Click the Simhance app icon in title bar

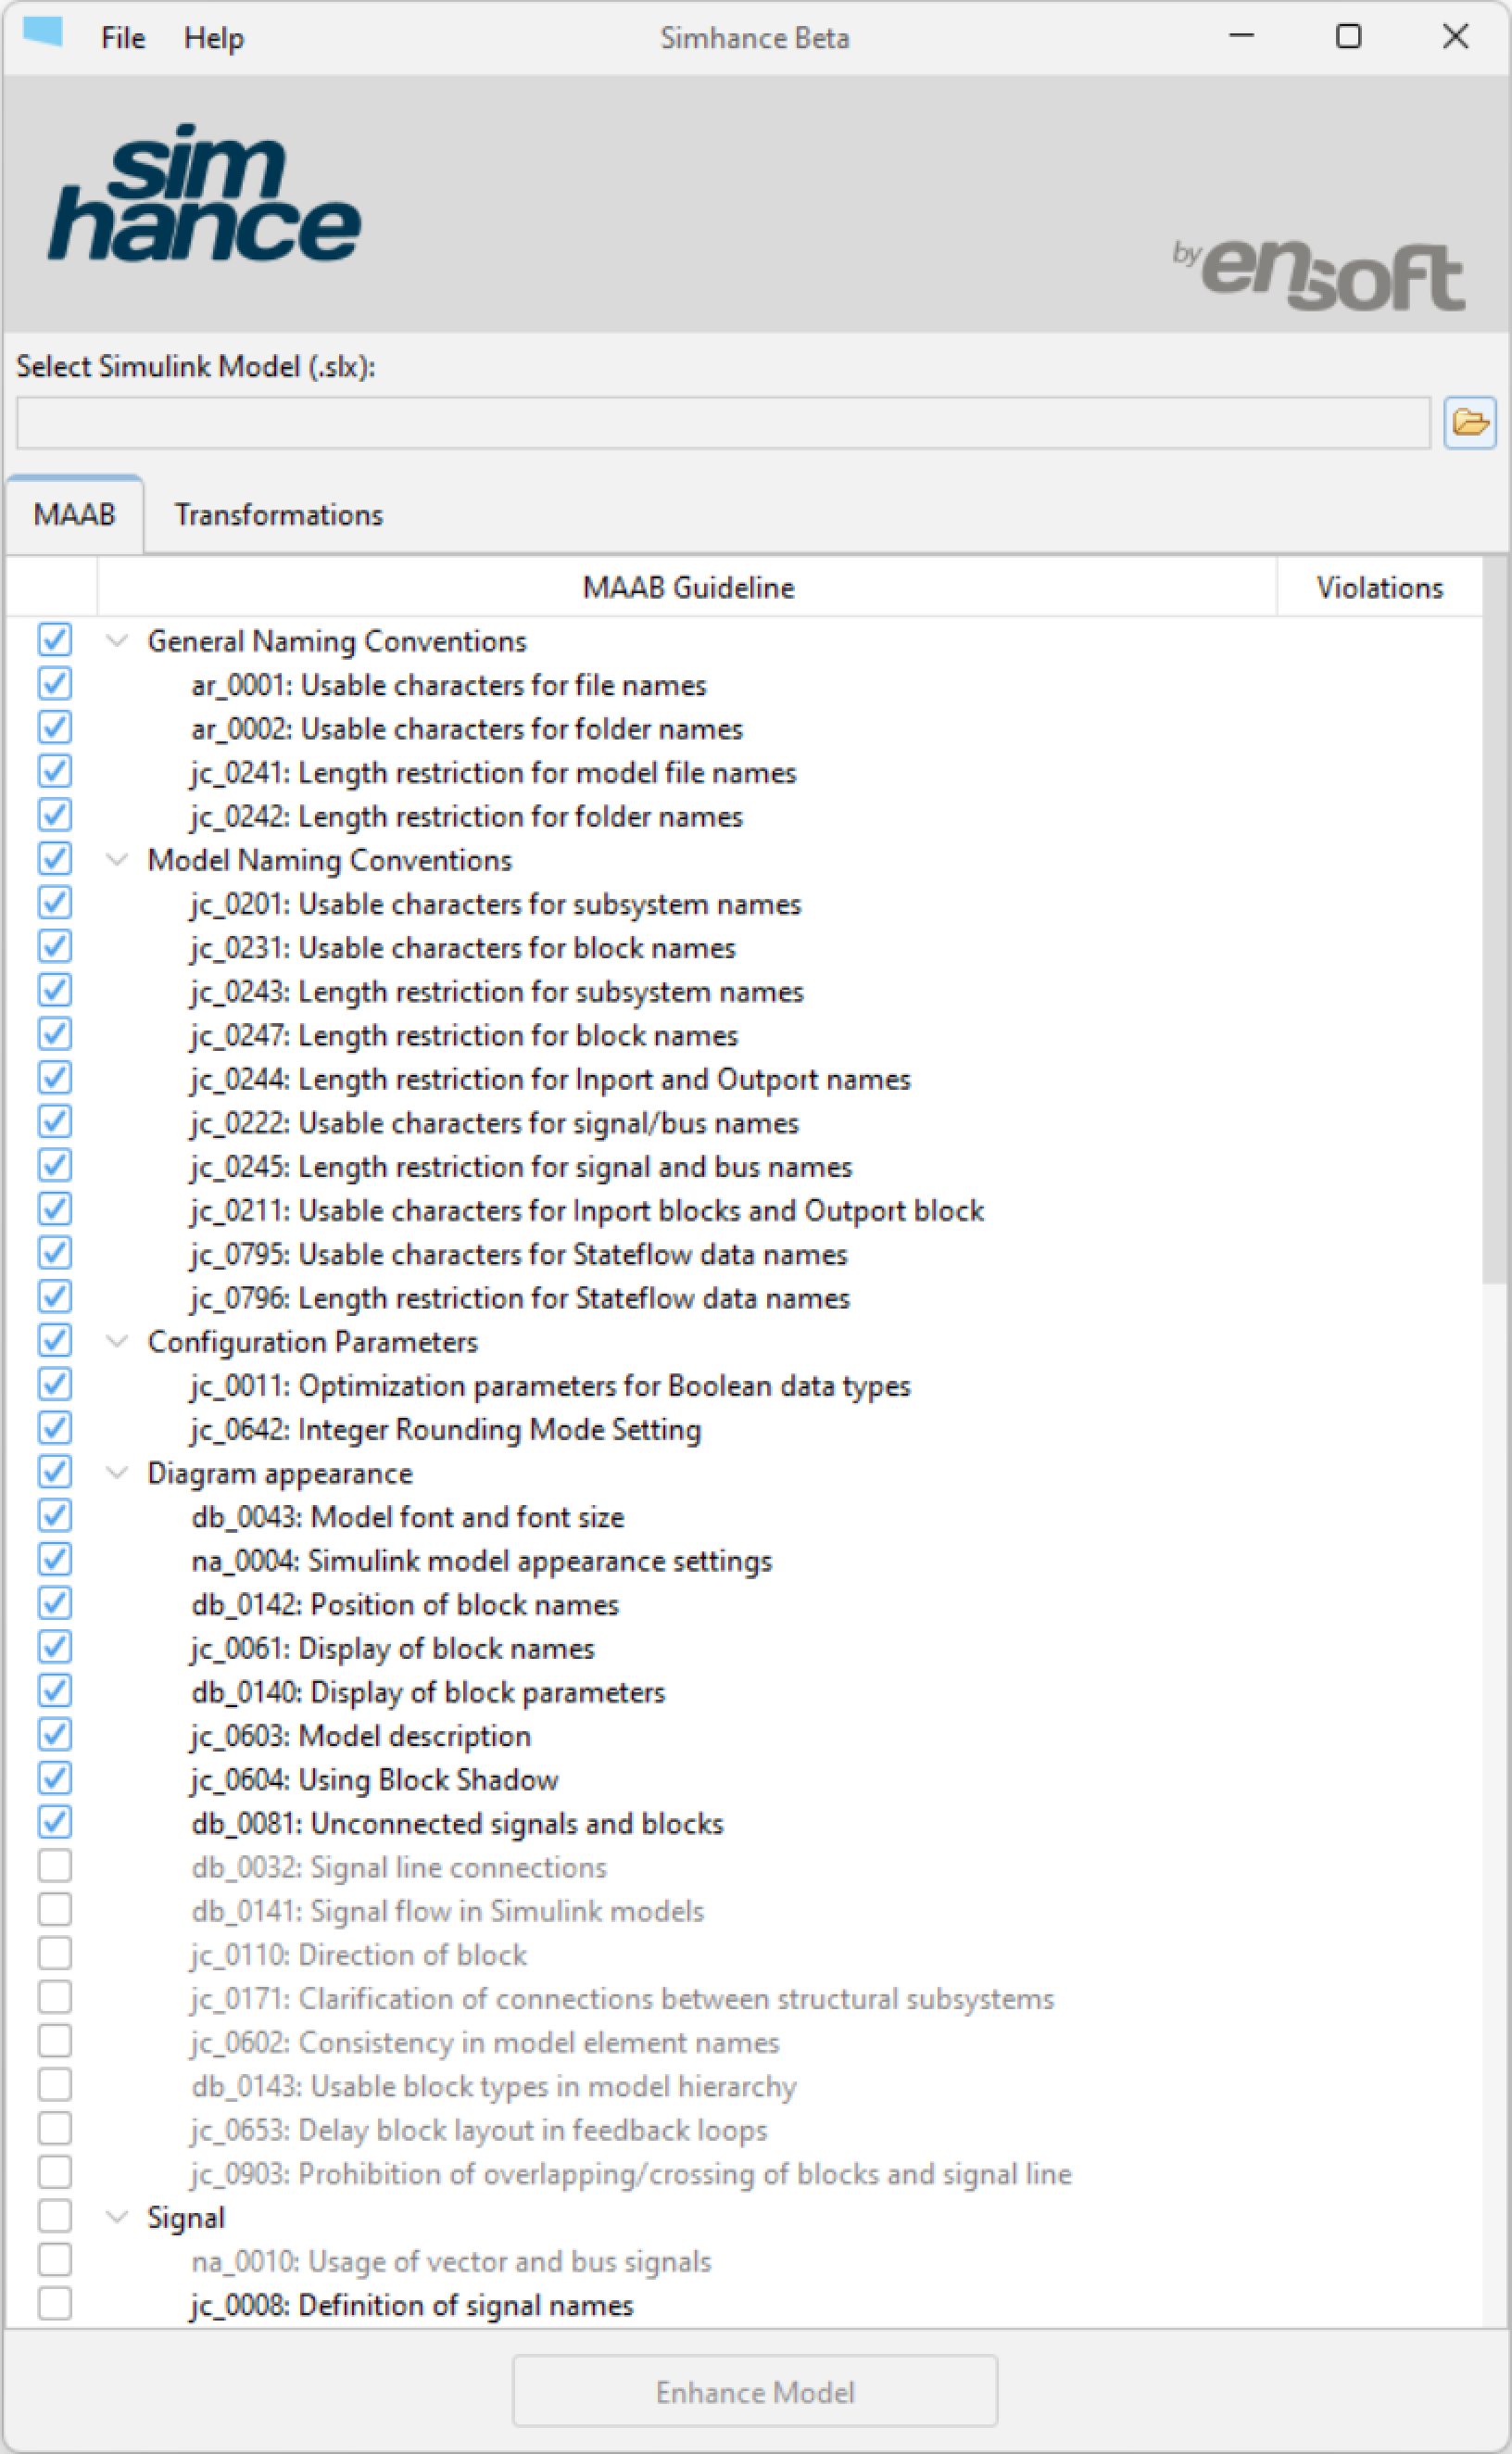pyautogui.click(x=43, y=33)
